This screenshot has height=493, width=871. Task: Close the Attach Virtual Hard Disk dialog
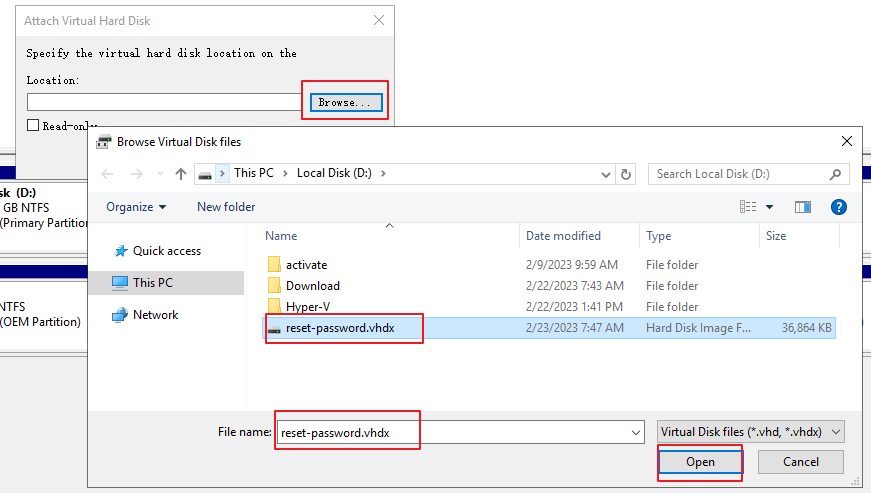(x=379, y=21)
